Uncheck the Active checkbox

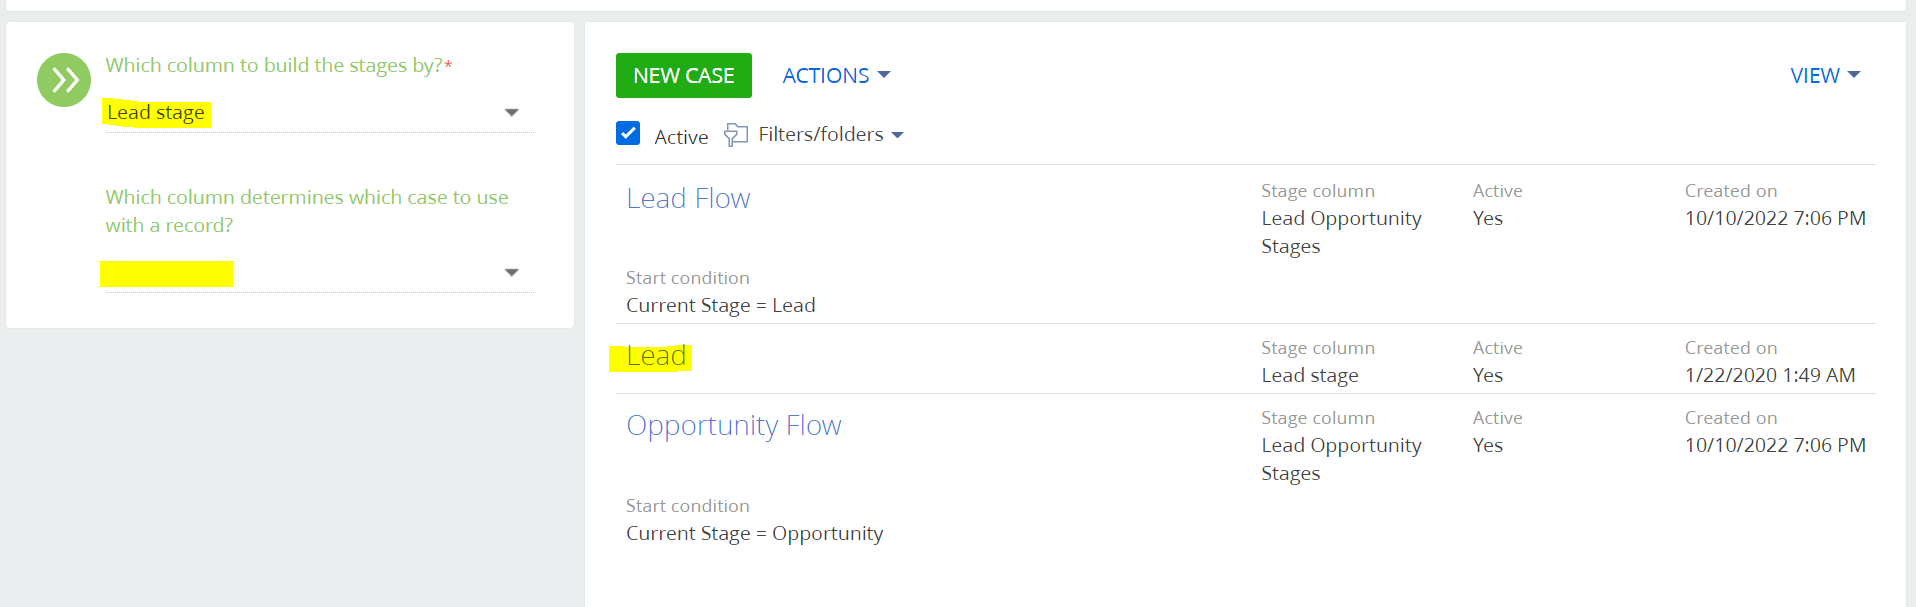(x=628, y=133)
